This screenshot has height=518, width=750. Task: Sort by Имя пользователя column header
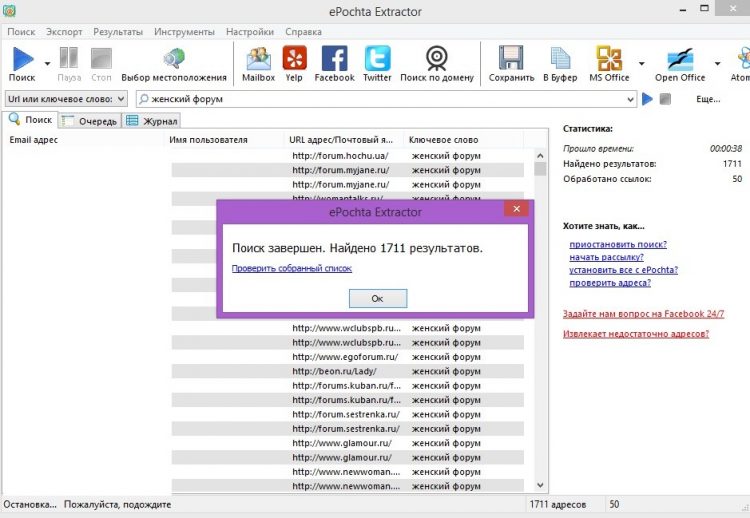click(x=225, y=140)
